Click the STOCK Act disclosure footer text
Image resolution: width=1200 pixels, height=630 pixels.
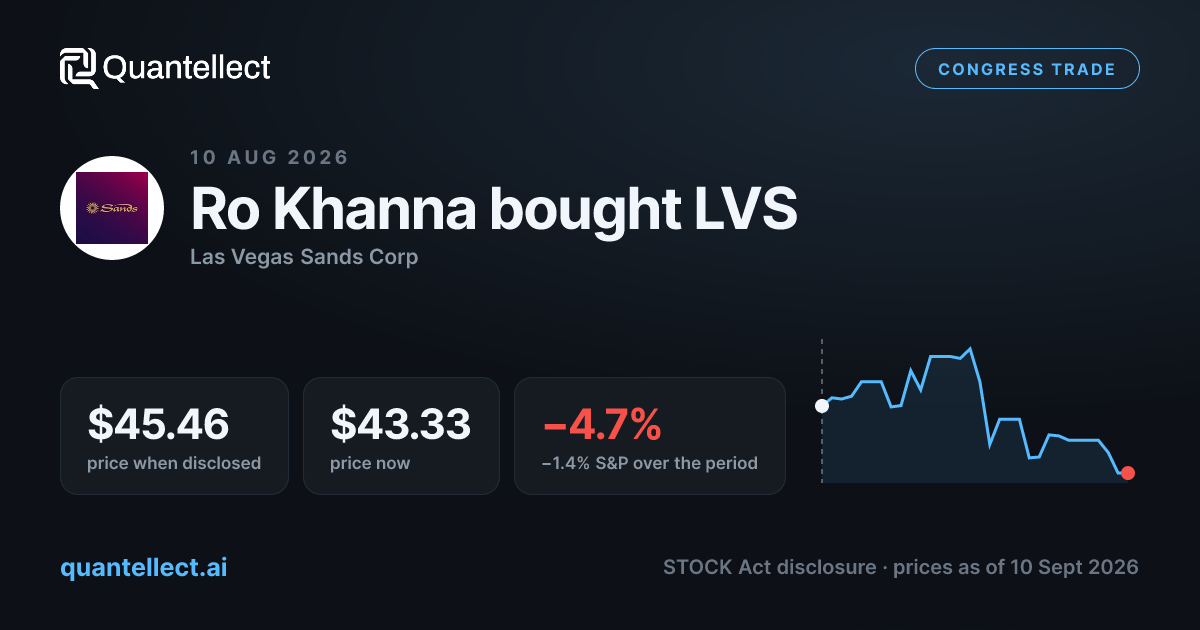(768, 567)
